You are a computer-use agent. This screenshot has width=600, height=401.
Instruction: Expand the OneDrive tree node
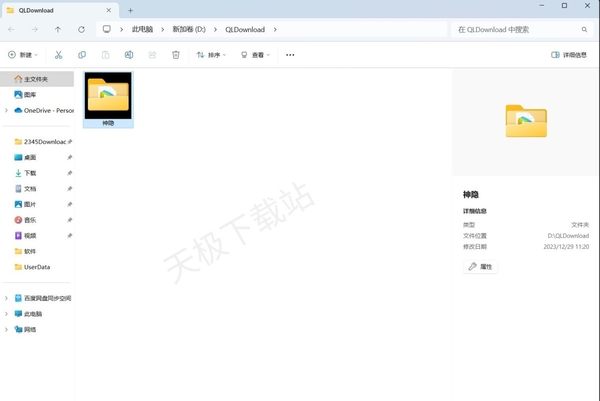pos(6,111)
